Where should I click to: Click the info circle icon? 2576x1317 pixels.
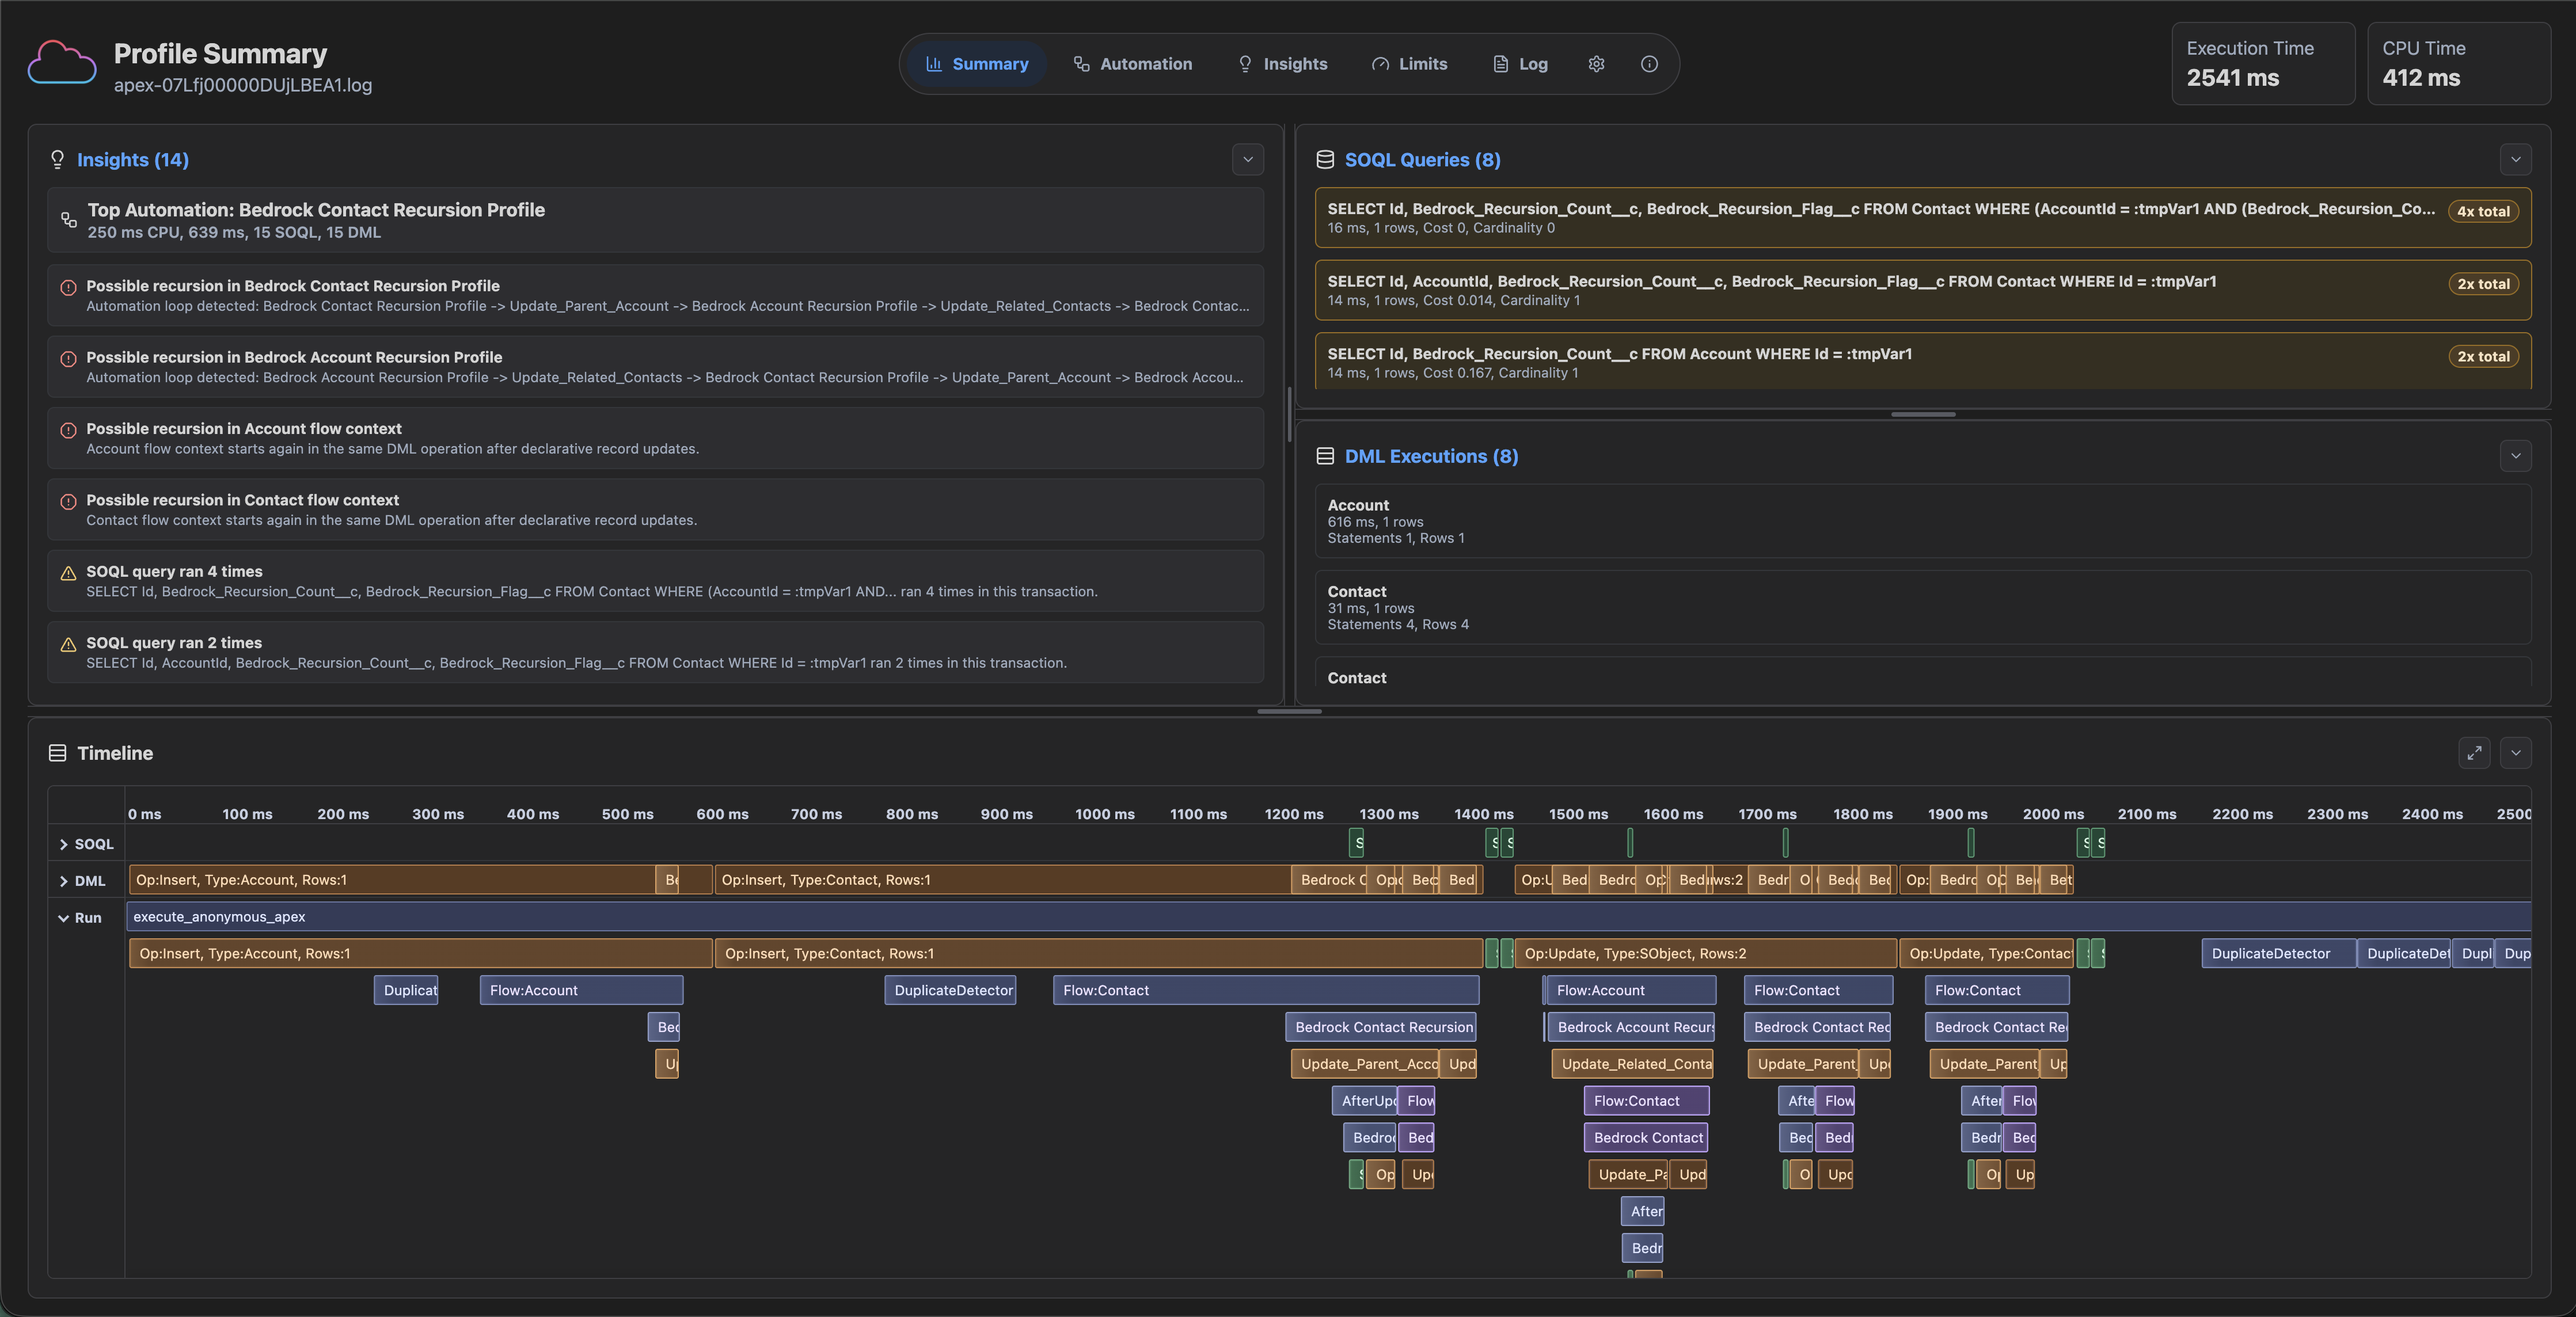pyautogui.click(x=1649, y=64)
